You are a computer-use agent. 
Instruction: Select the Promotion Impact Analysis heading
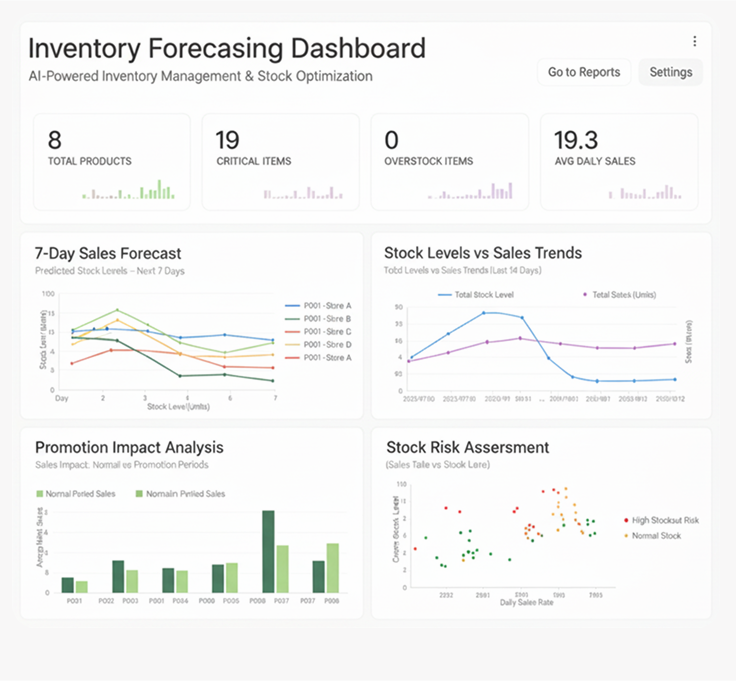click(129, 447)
